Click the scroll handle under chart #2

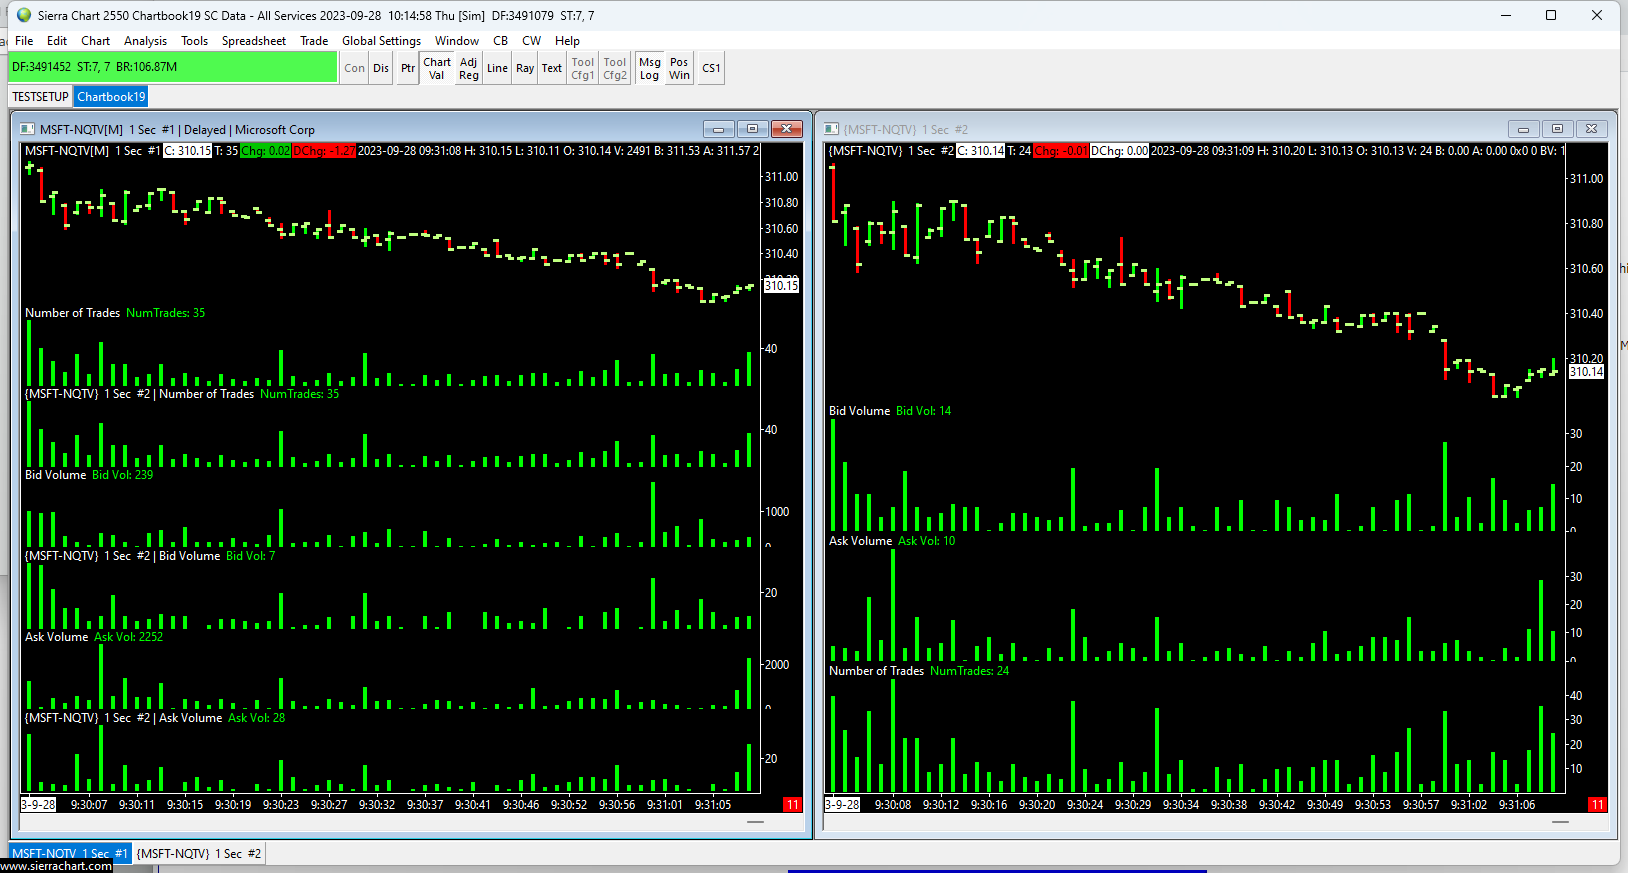(x=1560, y=822)
